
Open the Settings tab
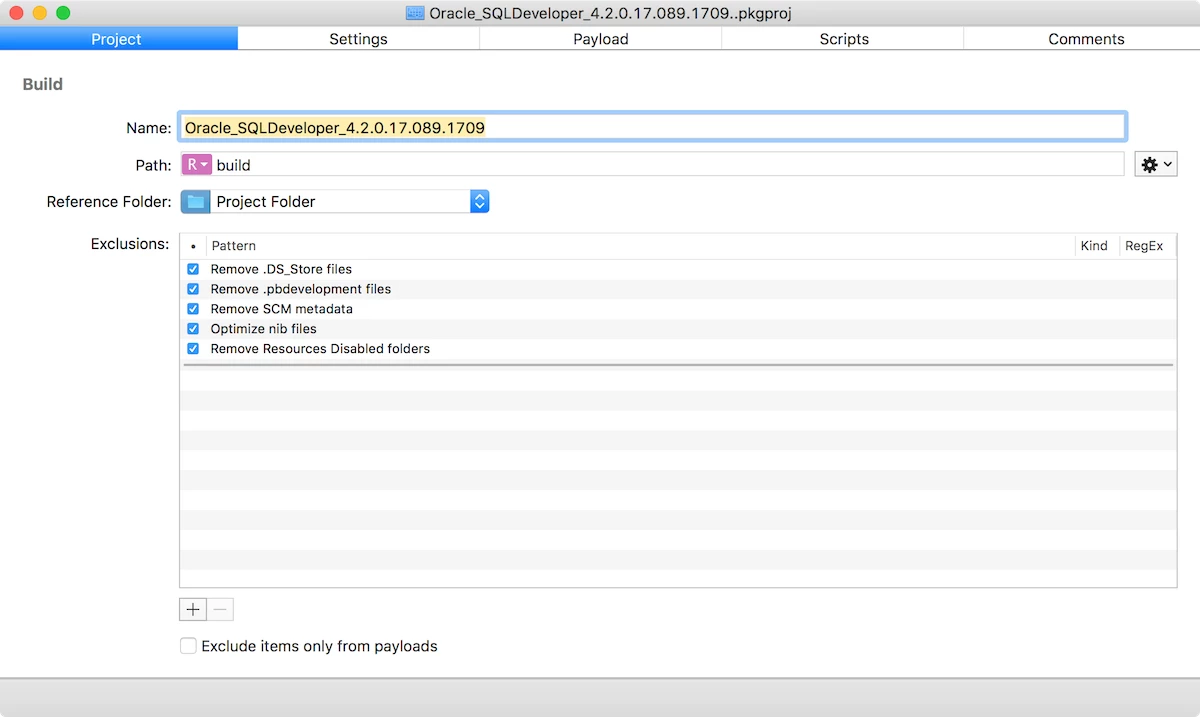click(359, 39)
